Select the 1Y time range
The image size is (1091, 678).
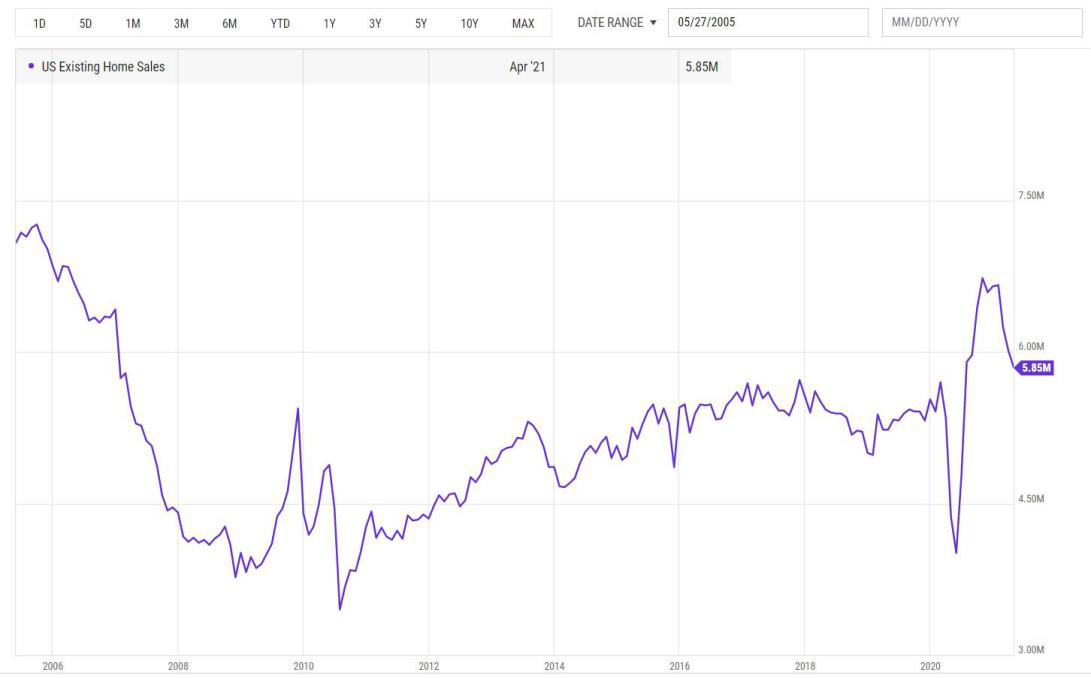pos(330,24)
